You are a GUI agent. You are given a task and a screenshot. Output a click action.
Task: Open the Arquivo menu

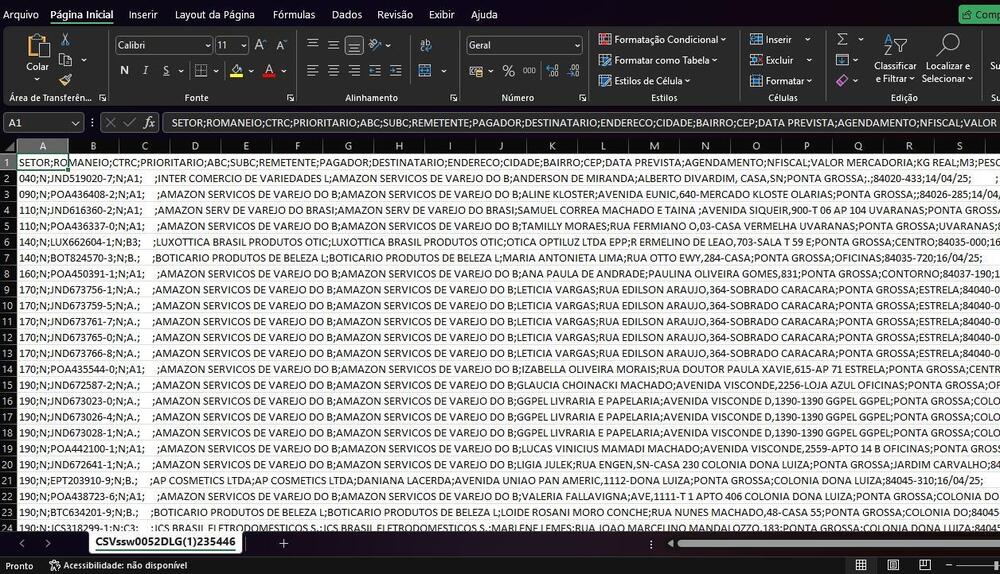pos(20,14)
